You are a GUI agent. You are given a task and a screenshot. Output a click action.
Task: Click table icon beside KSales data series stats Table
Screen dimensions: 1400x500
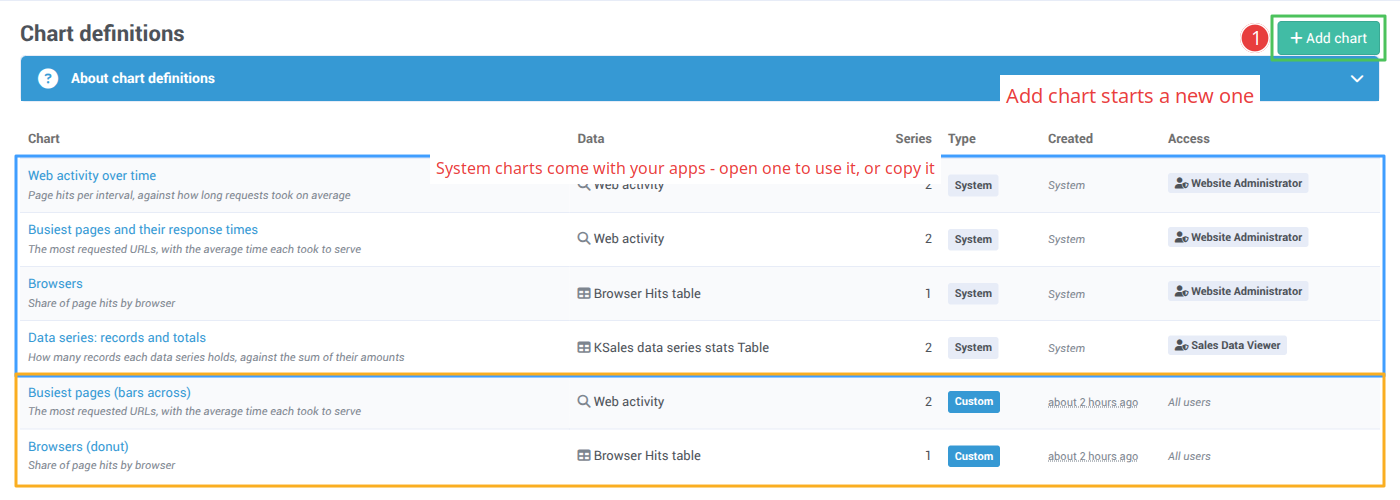pyautogui.click(x=584, y=347)
